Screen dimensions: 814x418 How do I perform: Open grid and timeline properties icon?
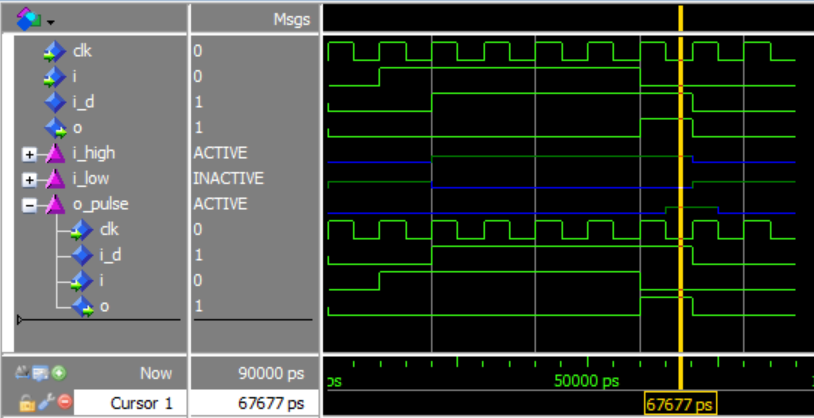pos(40,372)
